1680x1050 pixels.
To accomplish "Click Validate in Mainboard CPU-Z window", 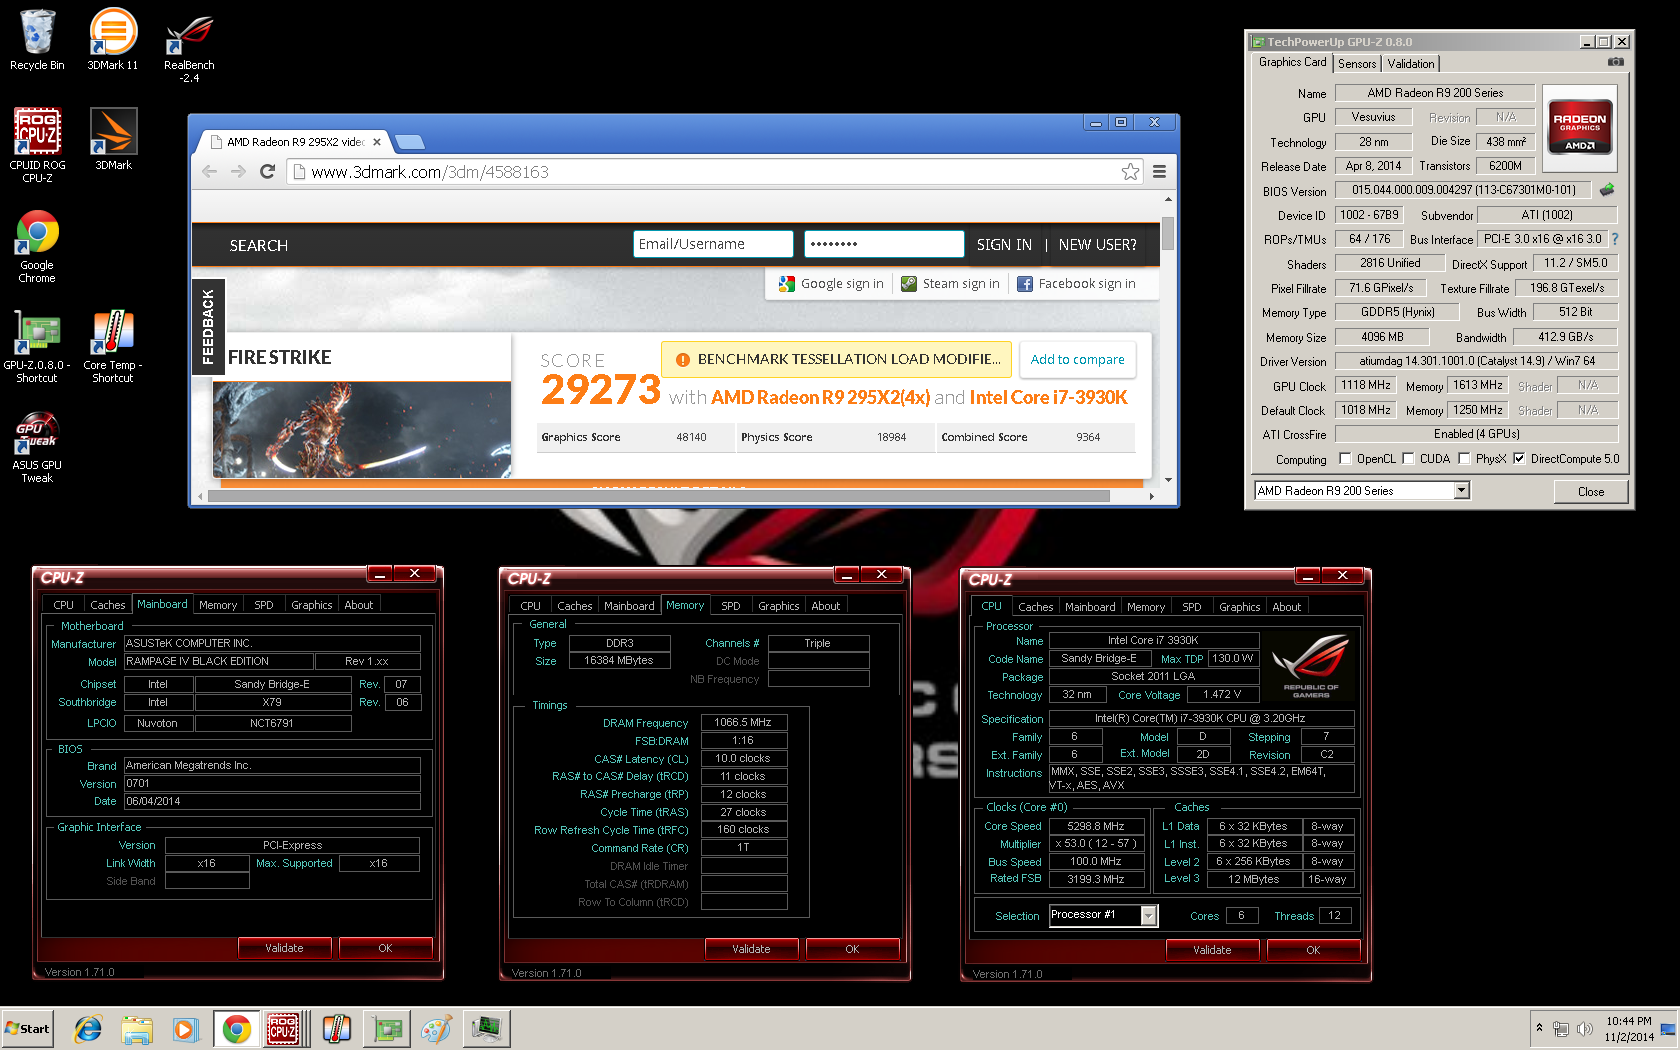I will 284,948.
